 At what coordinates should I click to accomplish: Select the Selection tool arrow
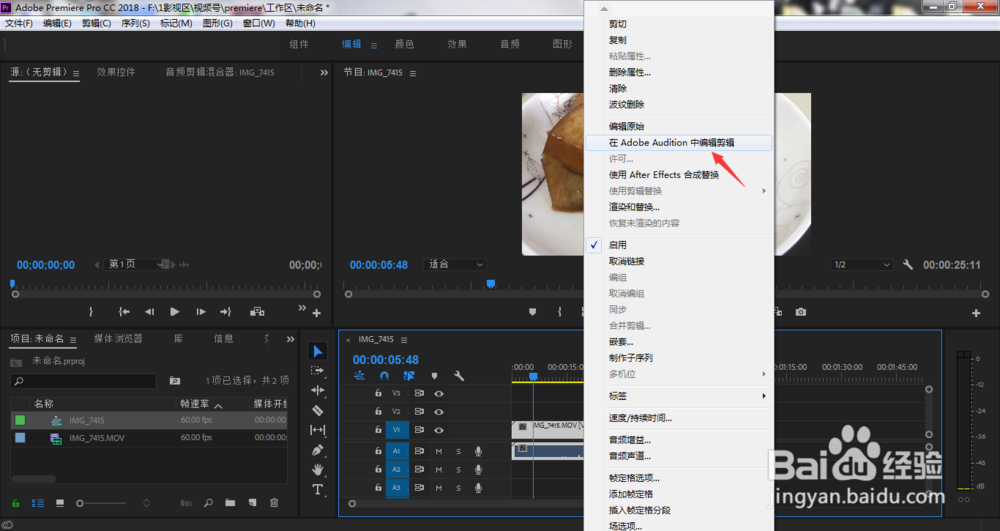[x=318, y=351]
